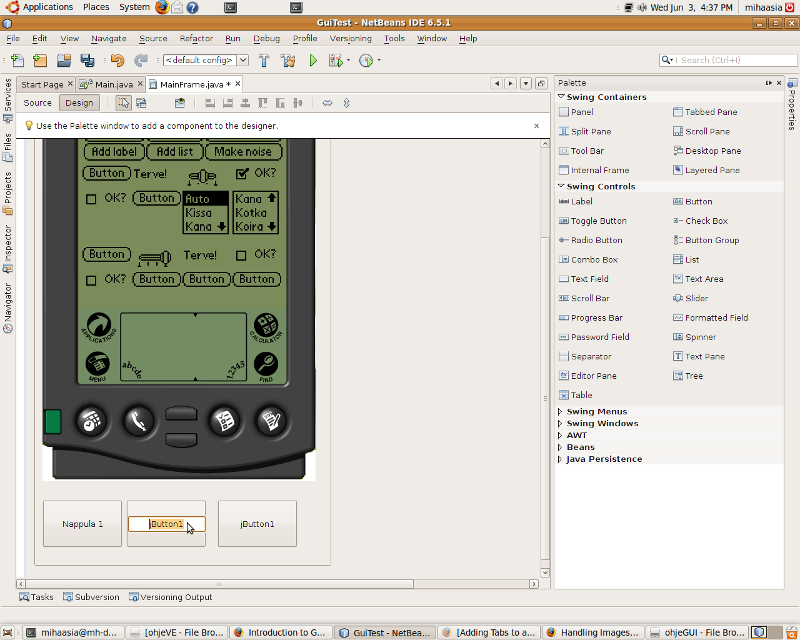800x640 pixels.
Task: Click Align Top in Row icon
Action: (263, 103)
